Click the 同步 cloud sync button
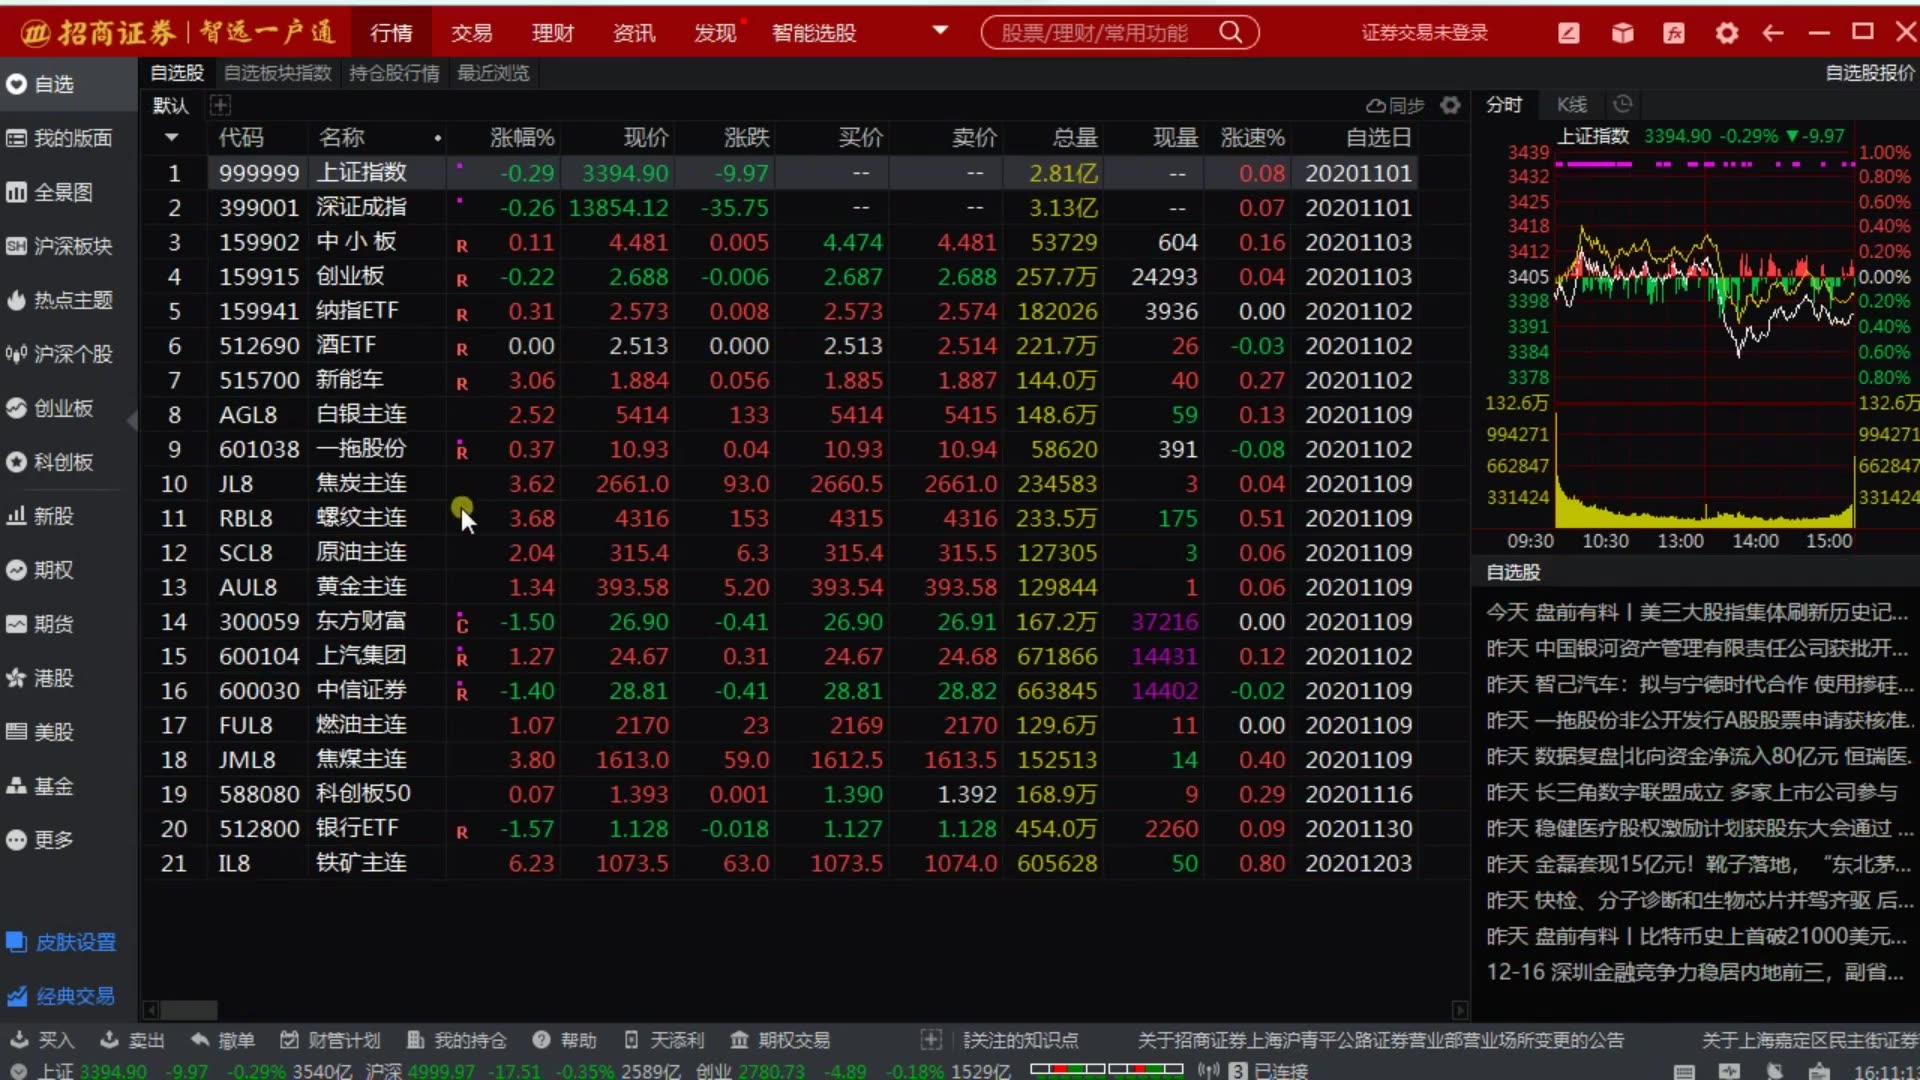 click(1395, 105)
